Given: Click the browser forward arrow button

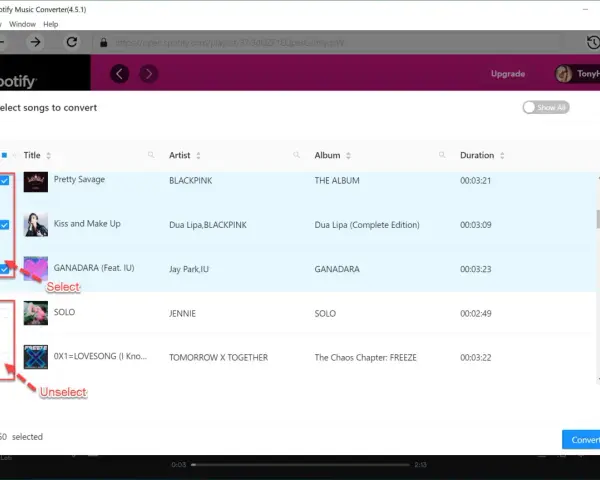Looking at the screenshot, I should pos(35,42).
